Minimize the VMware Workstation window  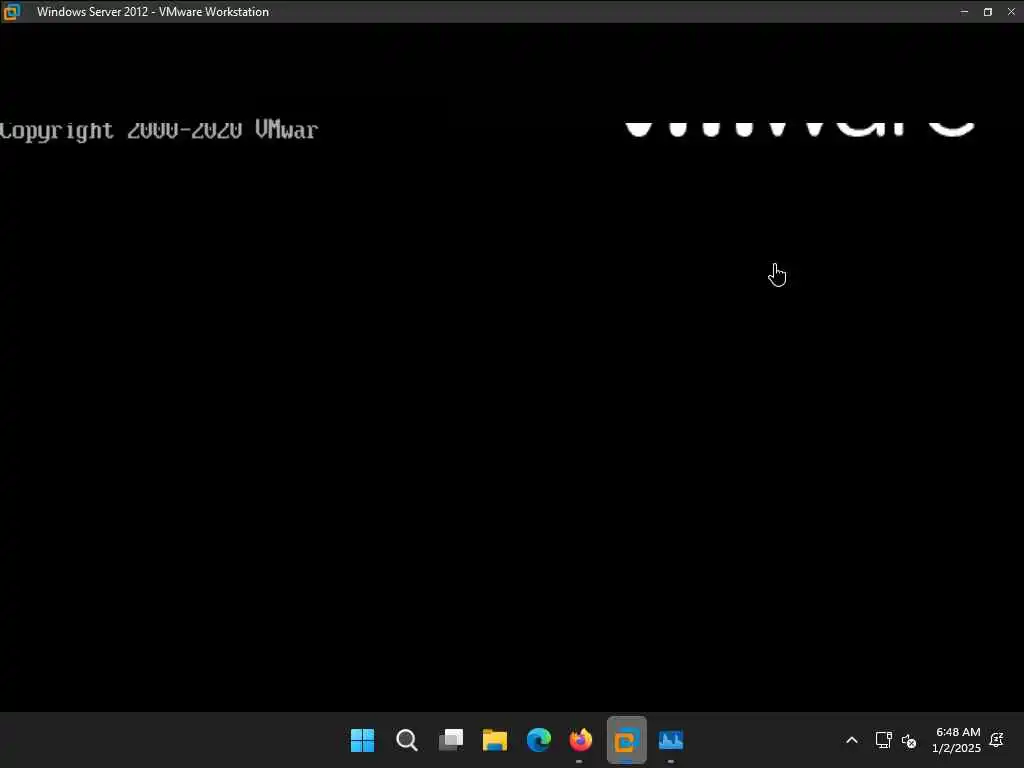(x=964, y=11)
